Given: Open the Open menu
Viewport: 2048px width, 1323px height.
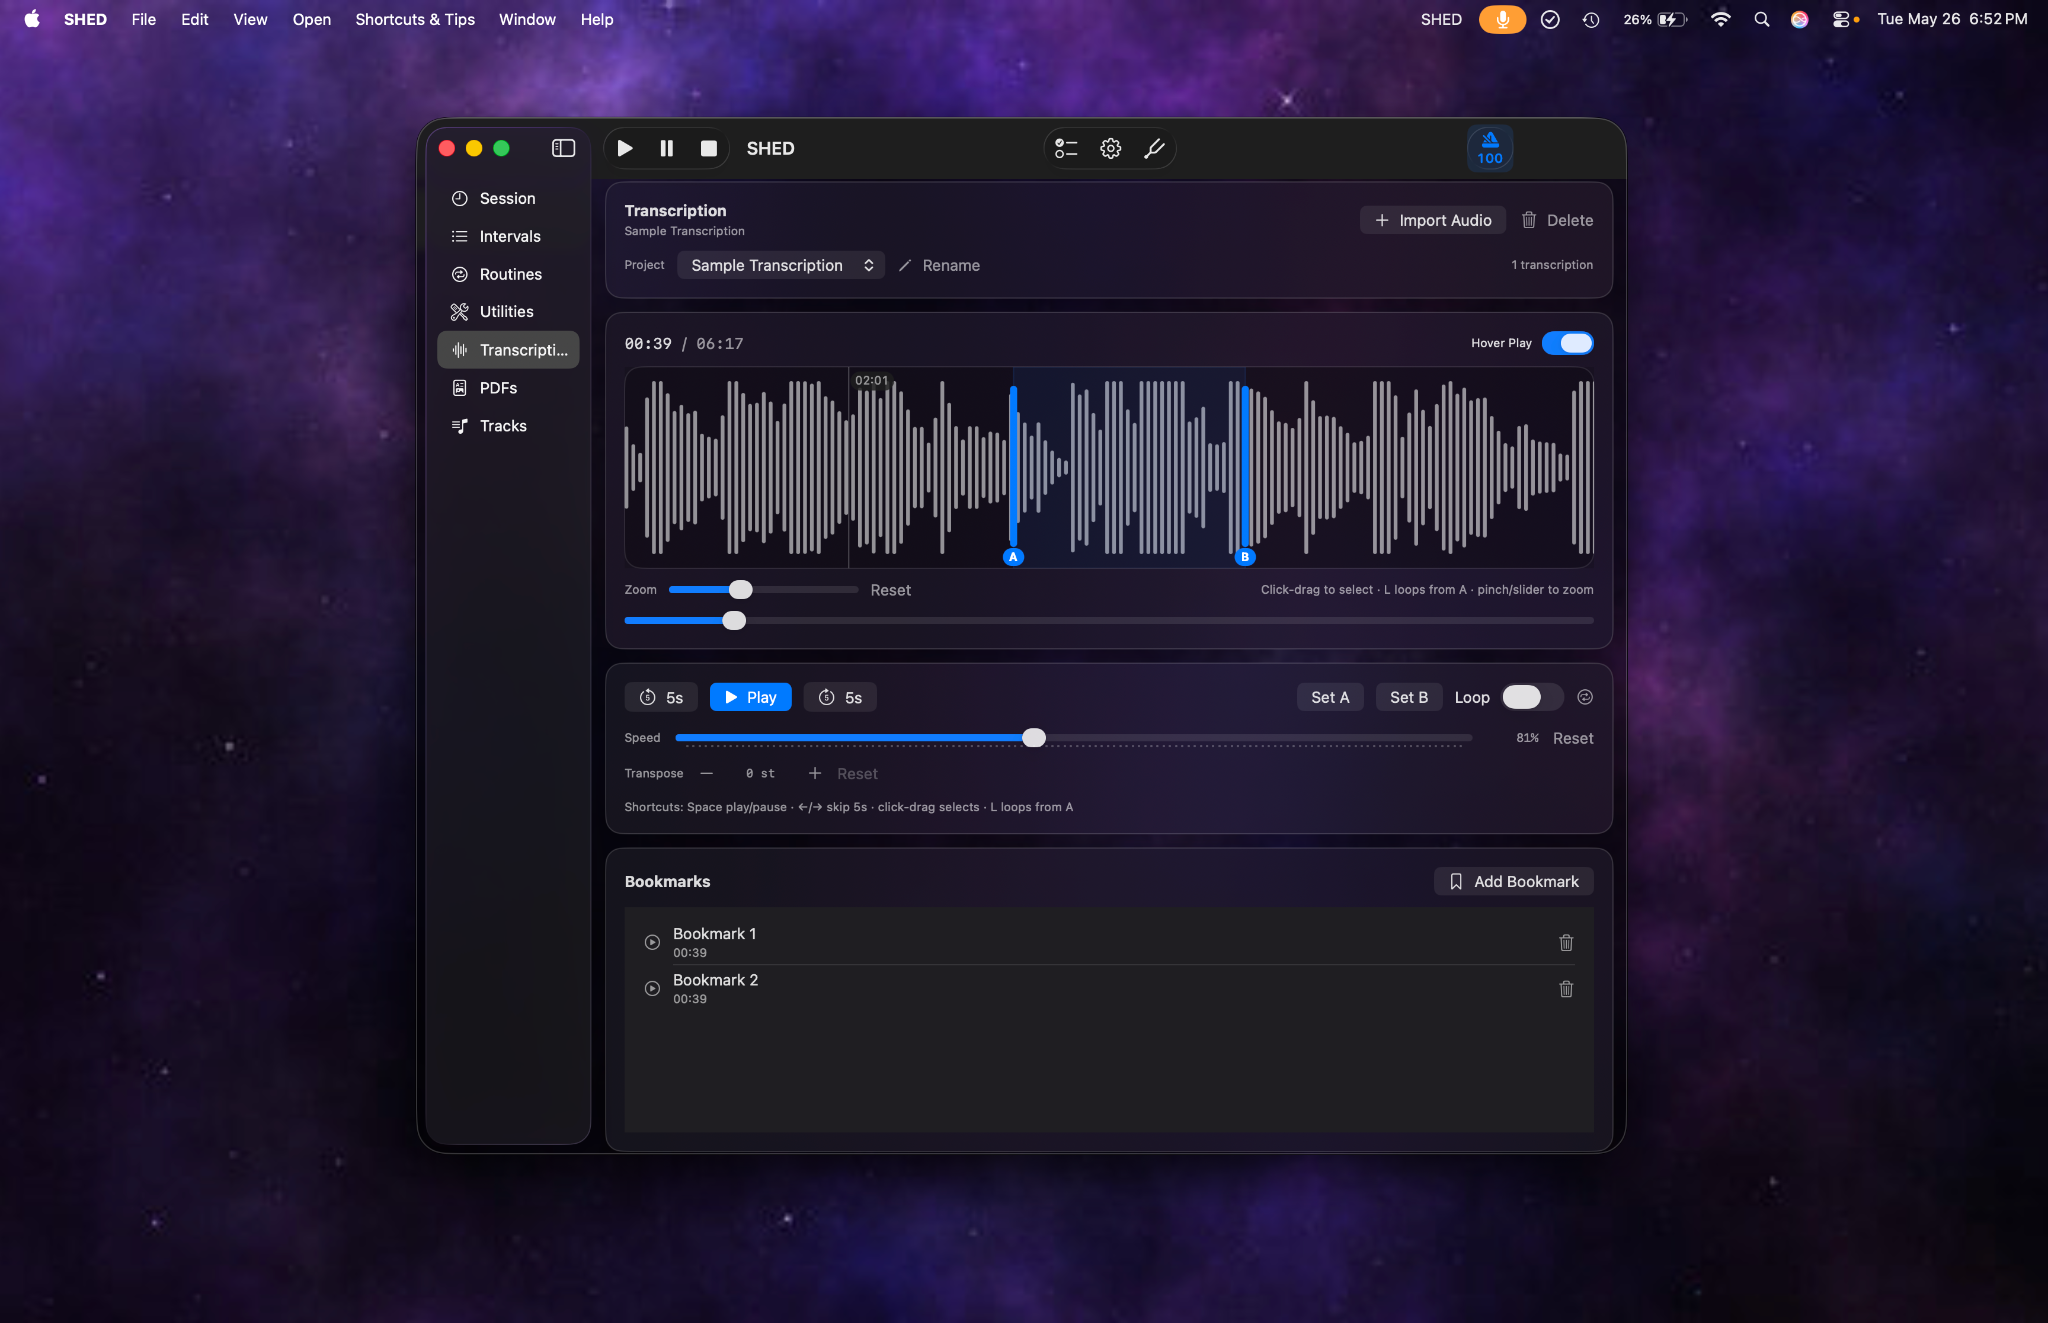Looking at the screenshot, I should pos(312,19).
